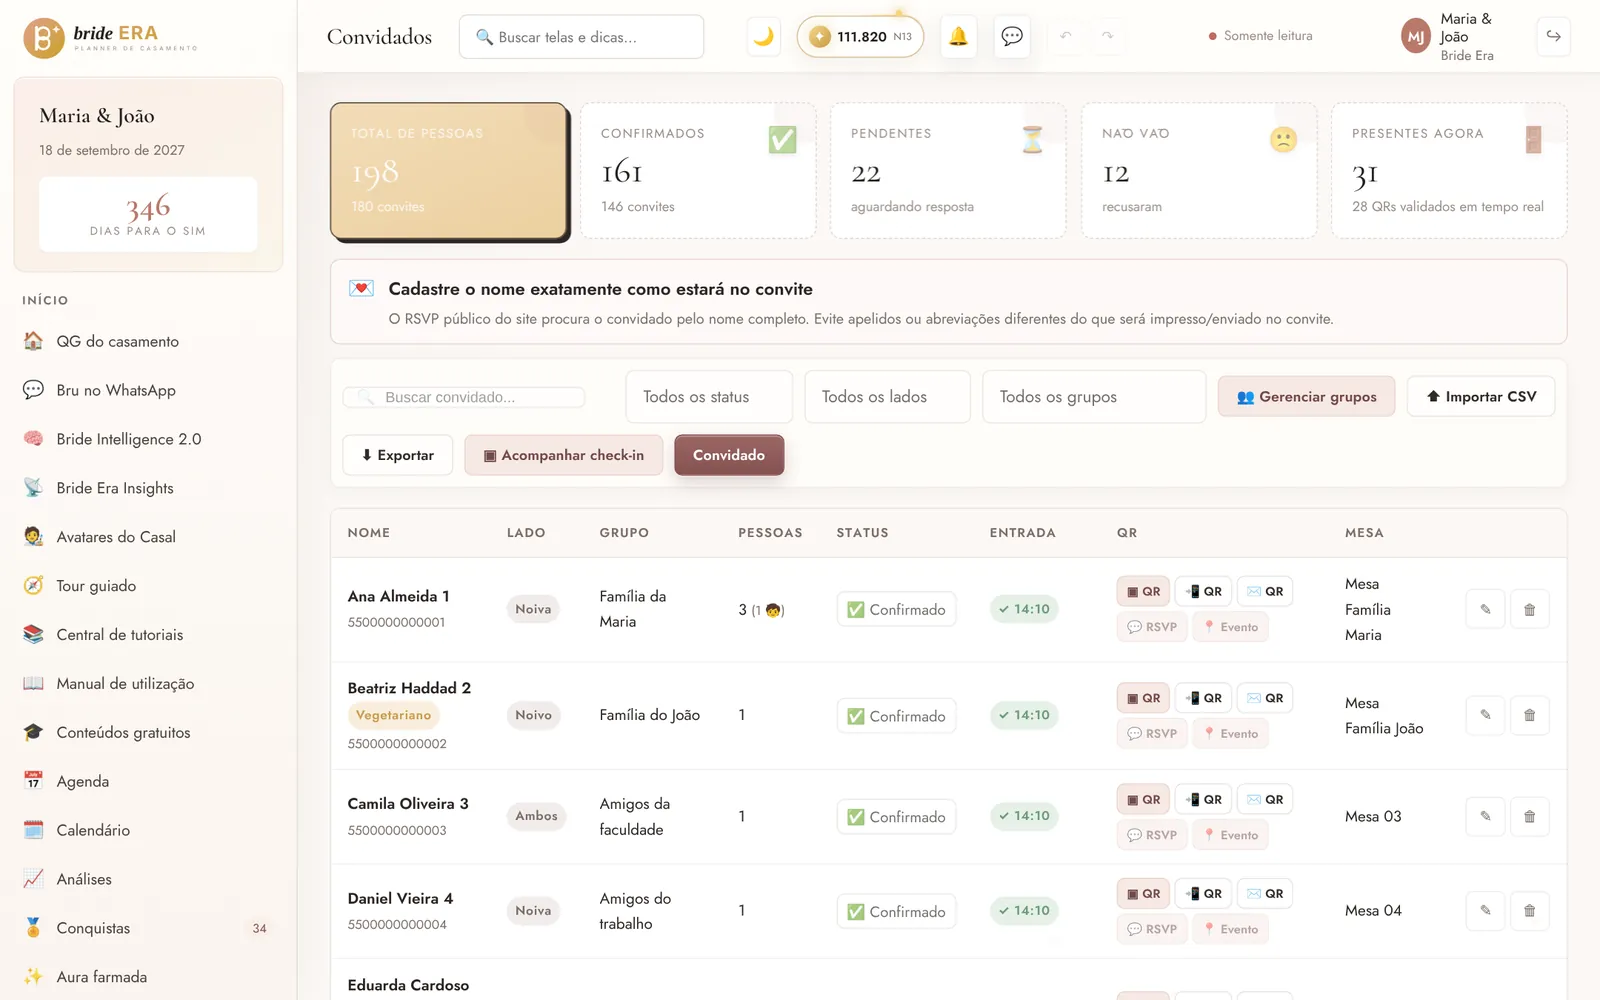Screen dimensions: 1600x1000
Task: Click the Importar CSV button
Action: click(x=1481, y=397)
